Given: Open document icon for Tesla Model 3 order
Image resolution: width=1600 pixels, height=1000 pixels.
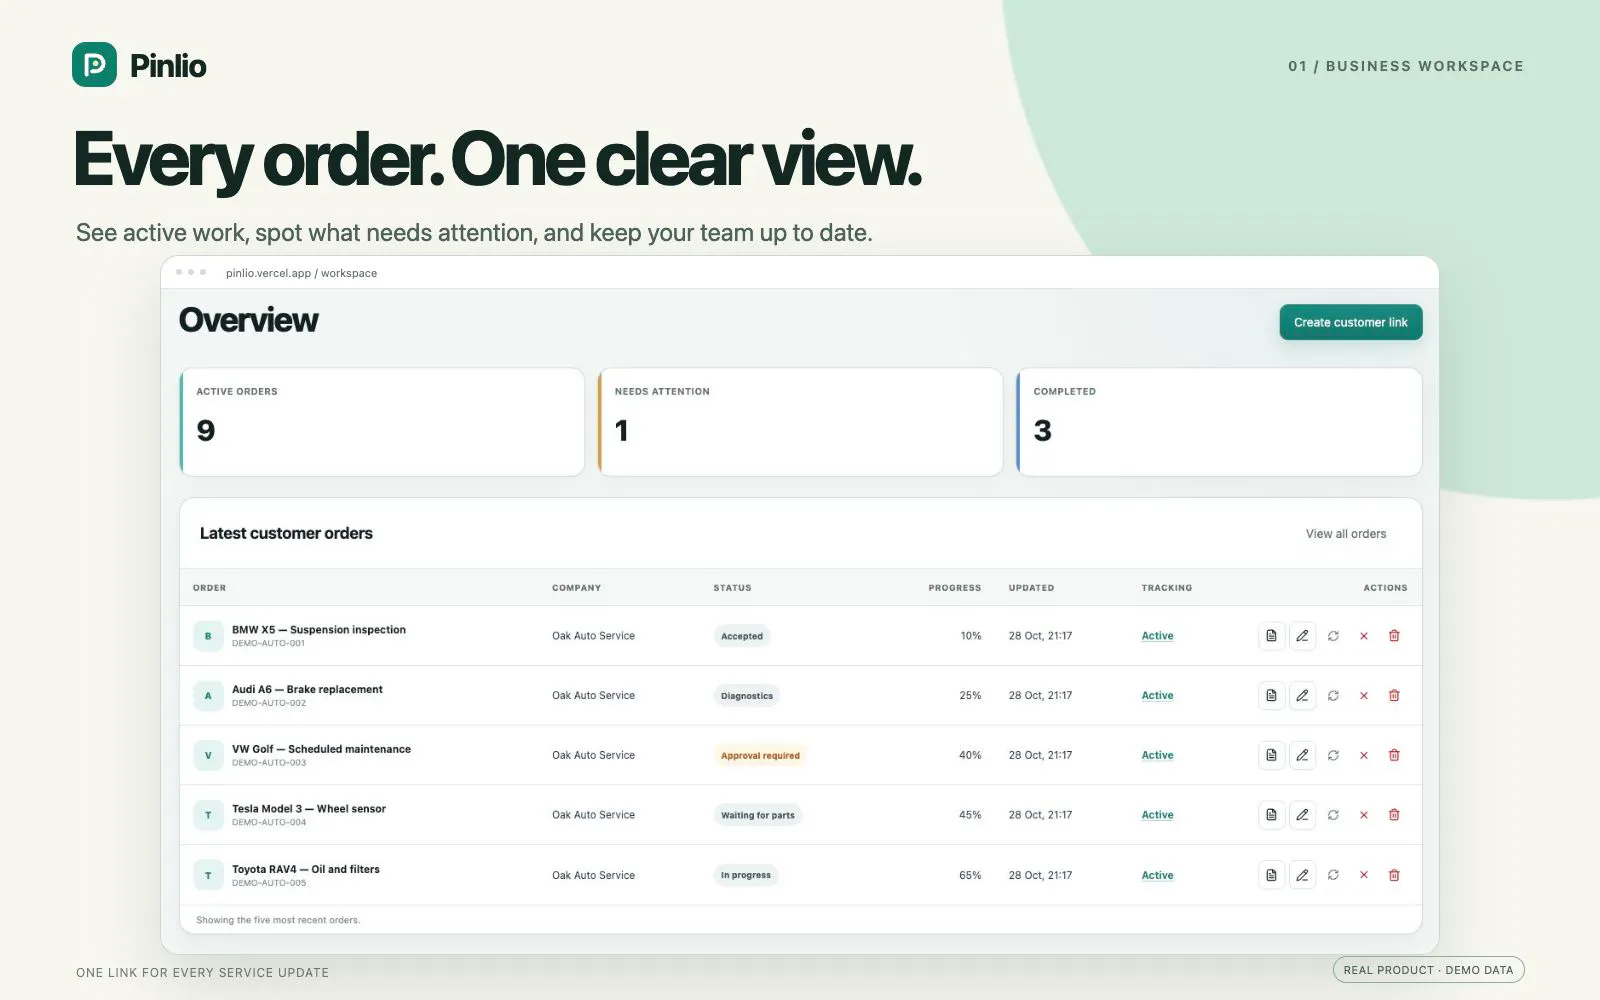Looking at the screenshot, I should [x=1271, y=815].
